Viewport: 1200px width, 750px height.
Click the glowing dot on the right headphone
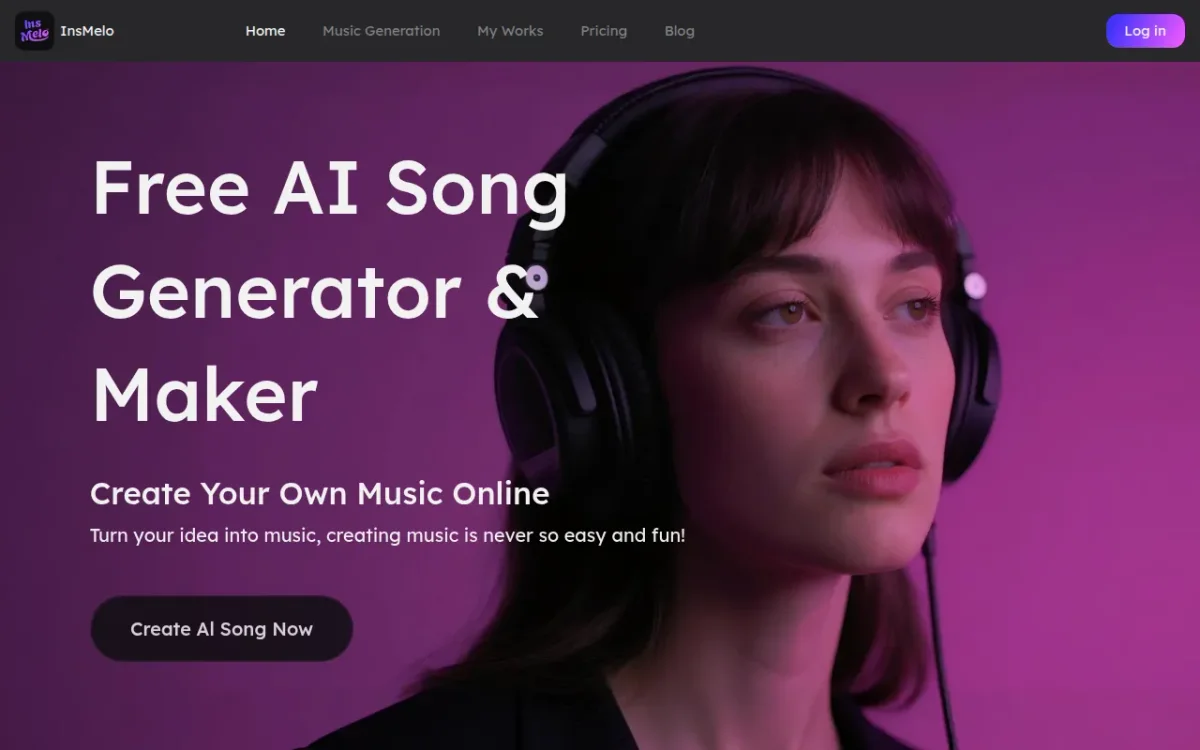(975, 287)
